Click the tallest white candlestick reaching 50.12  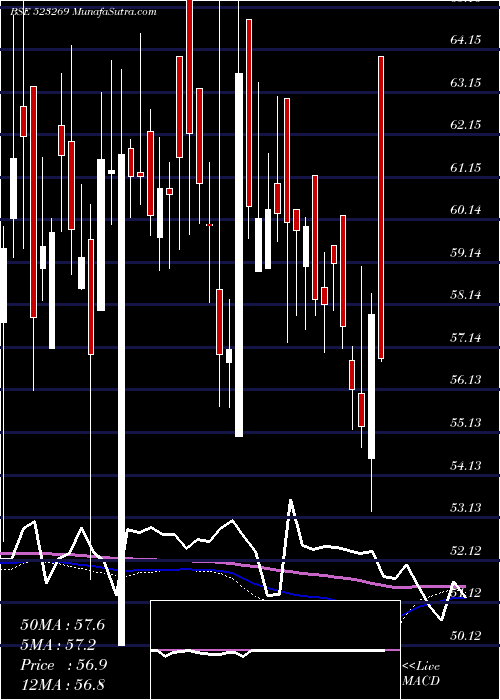pos(121,400)
